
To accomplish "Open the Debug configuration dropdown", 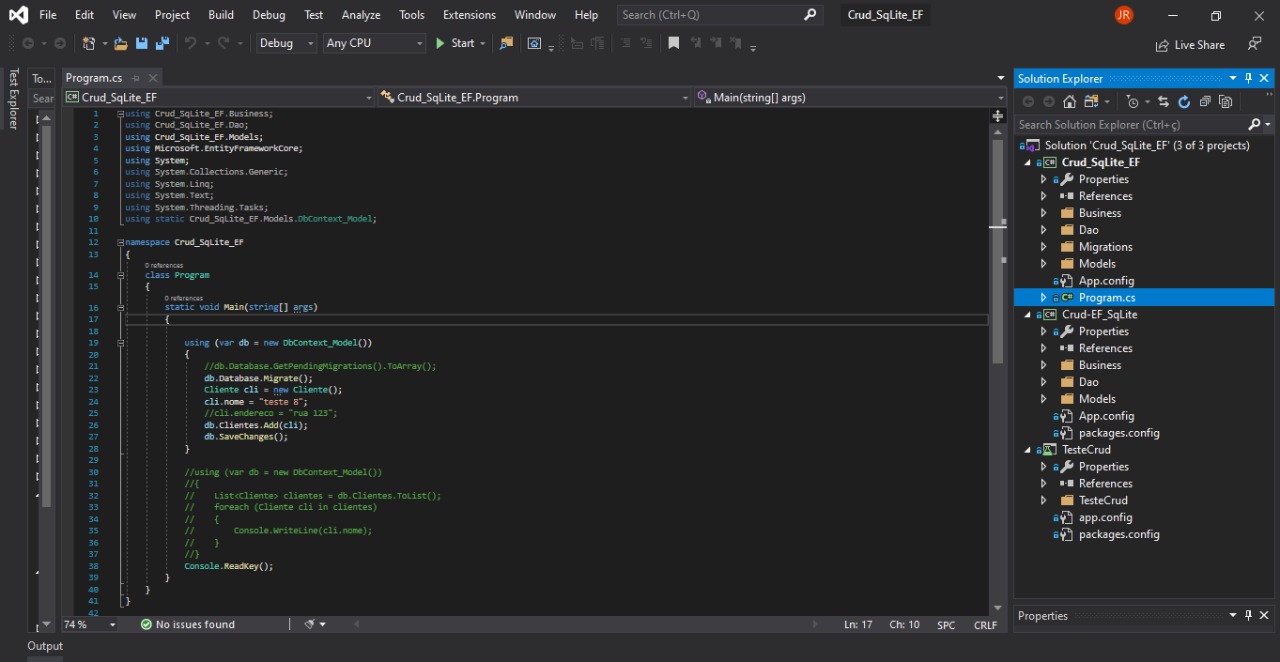I will click(x=283, y=43).
